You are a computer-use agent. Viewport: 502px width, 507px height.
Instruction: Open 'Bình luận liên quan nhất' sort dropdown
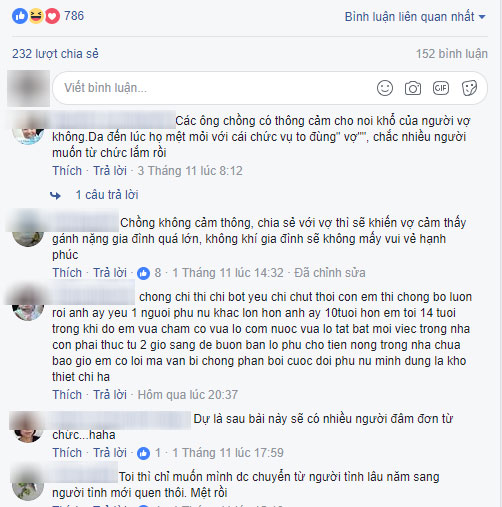pos(415,17)
